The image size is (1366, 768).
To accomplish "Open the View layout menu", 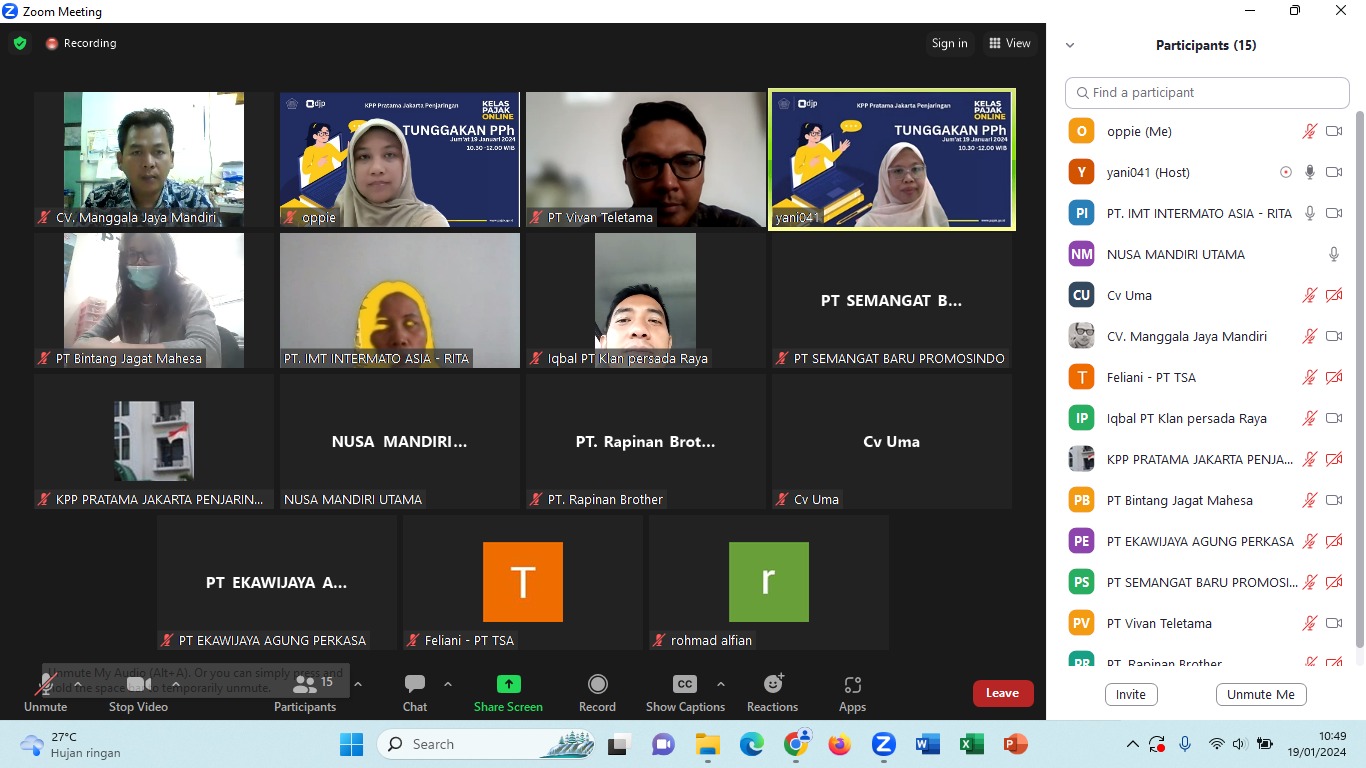I will 1009,43.
